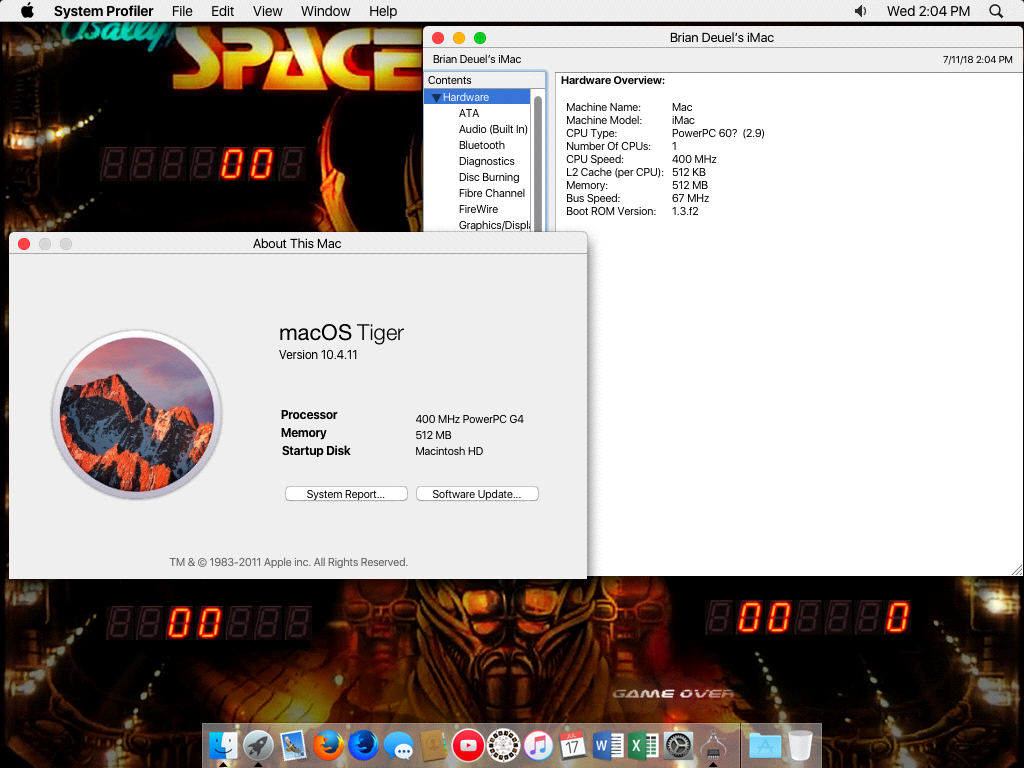Open the System Profiler menu
Image resolution: width=1024 pixels, height=768 pixels.
click(x=103, y=11)
